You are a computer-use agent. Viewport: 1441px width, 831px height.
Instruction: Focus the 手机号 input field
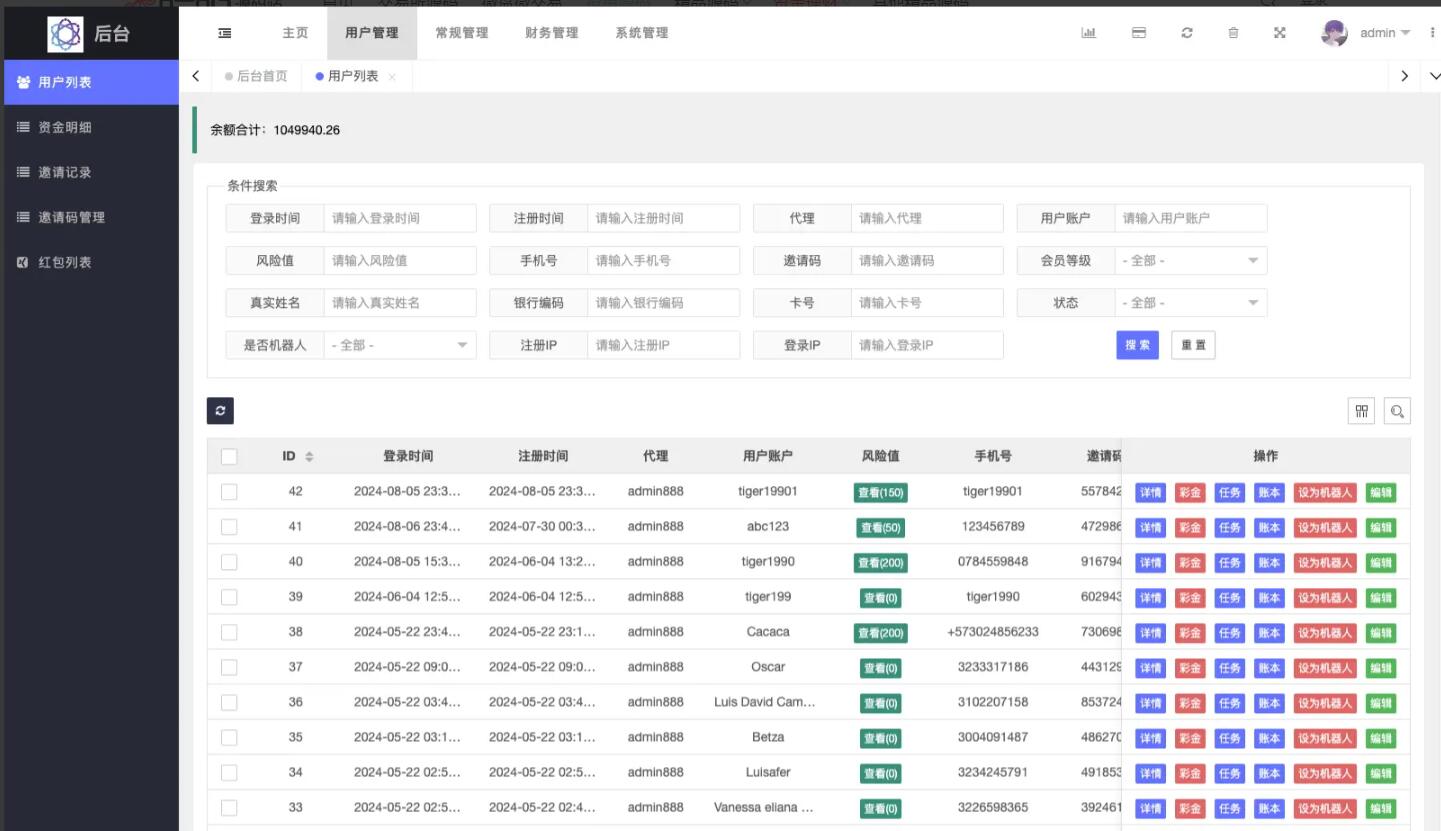click(663, 261)
